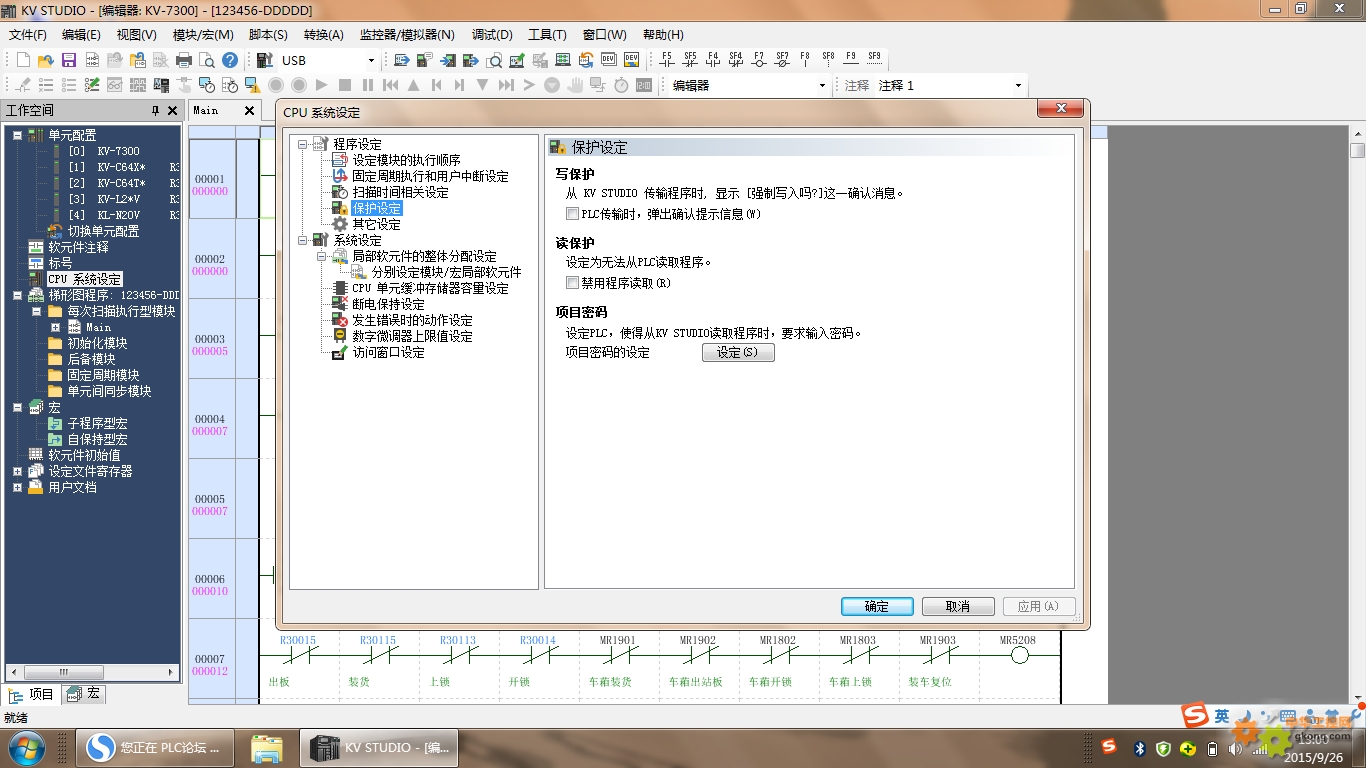Expand 用户文档 tree node
Viewport: 1366px width, 768px height.
17,487
